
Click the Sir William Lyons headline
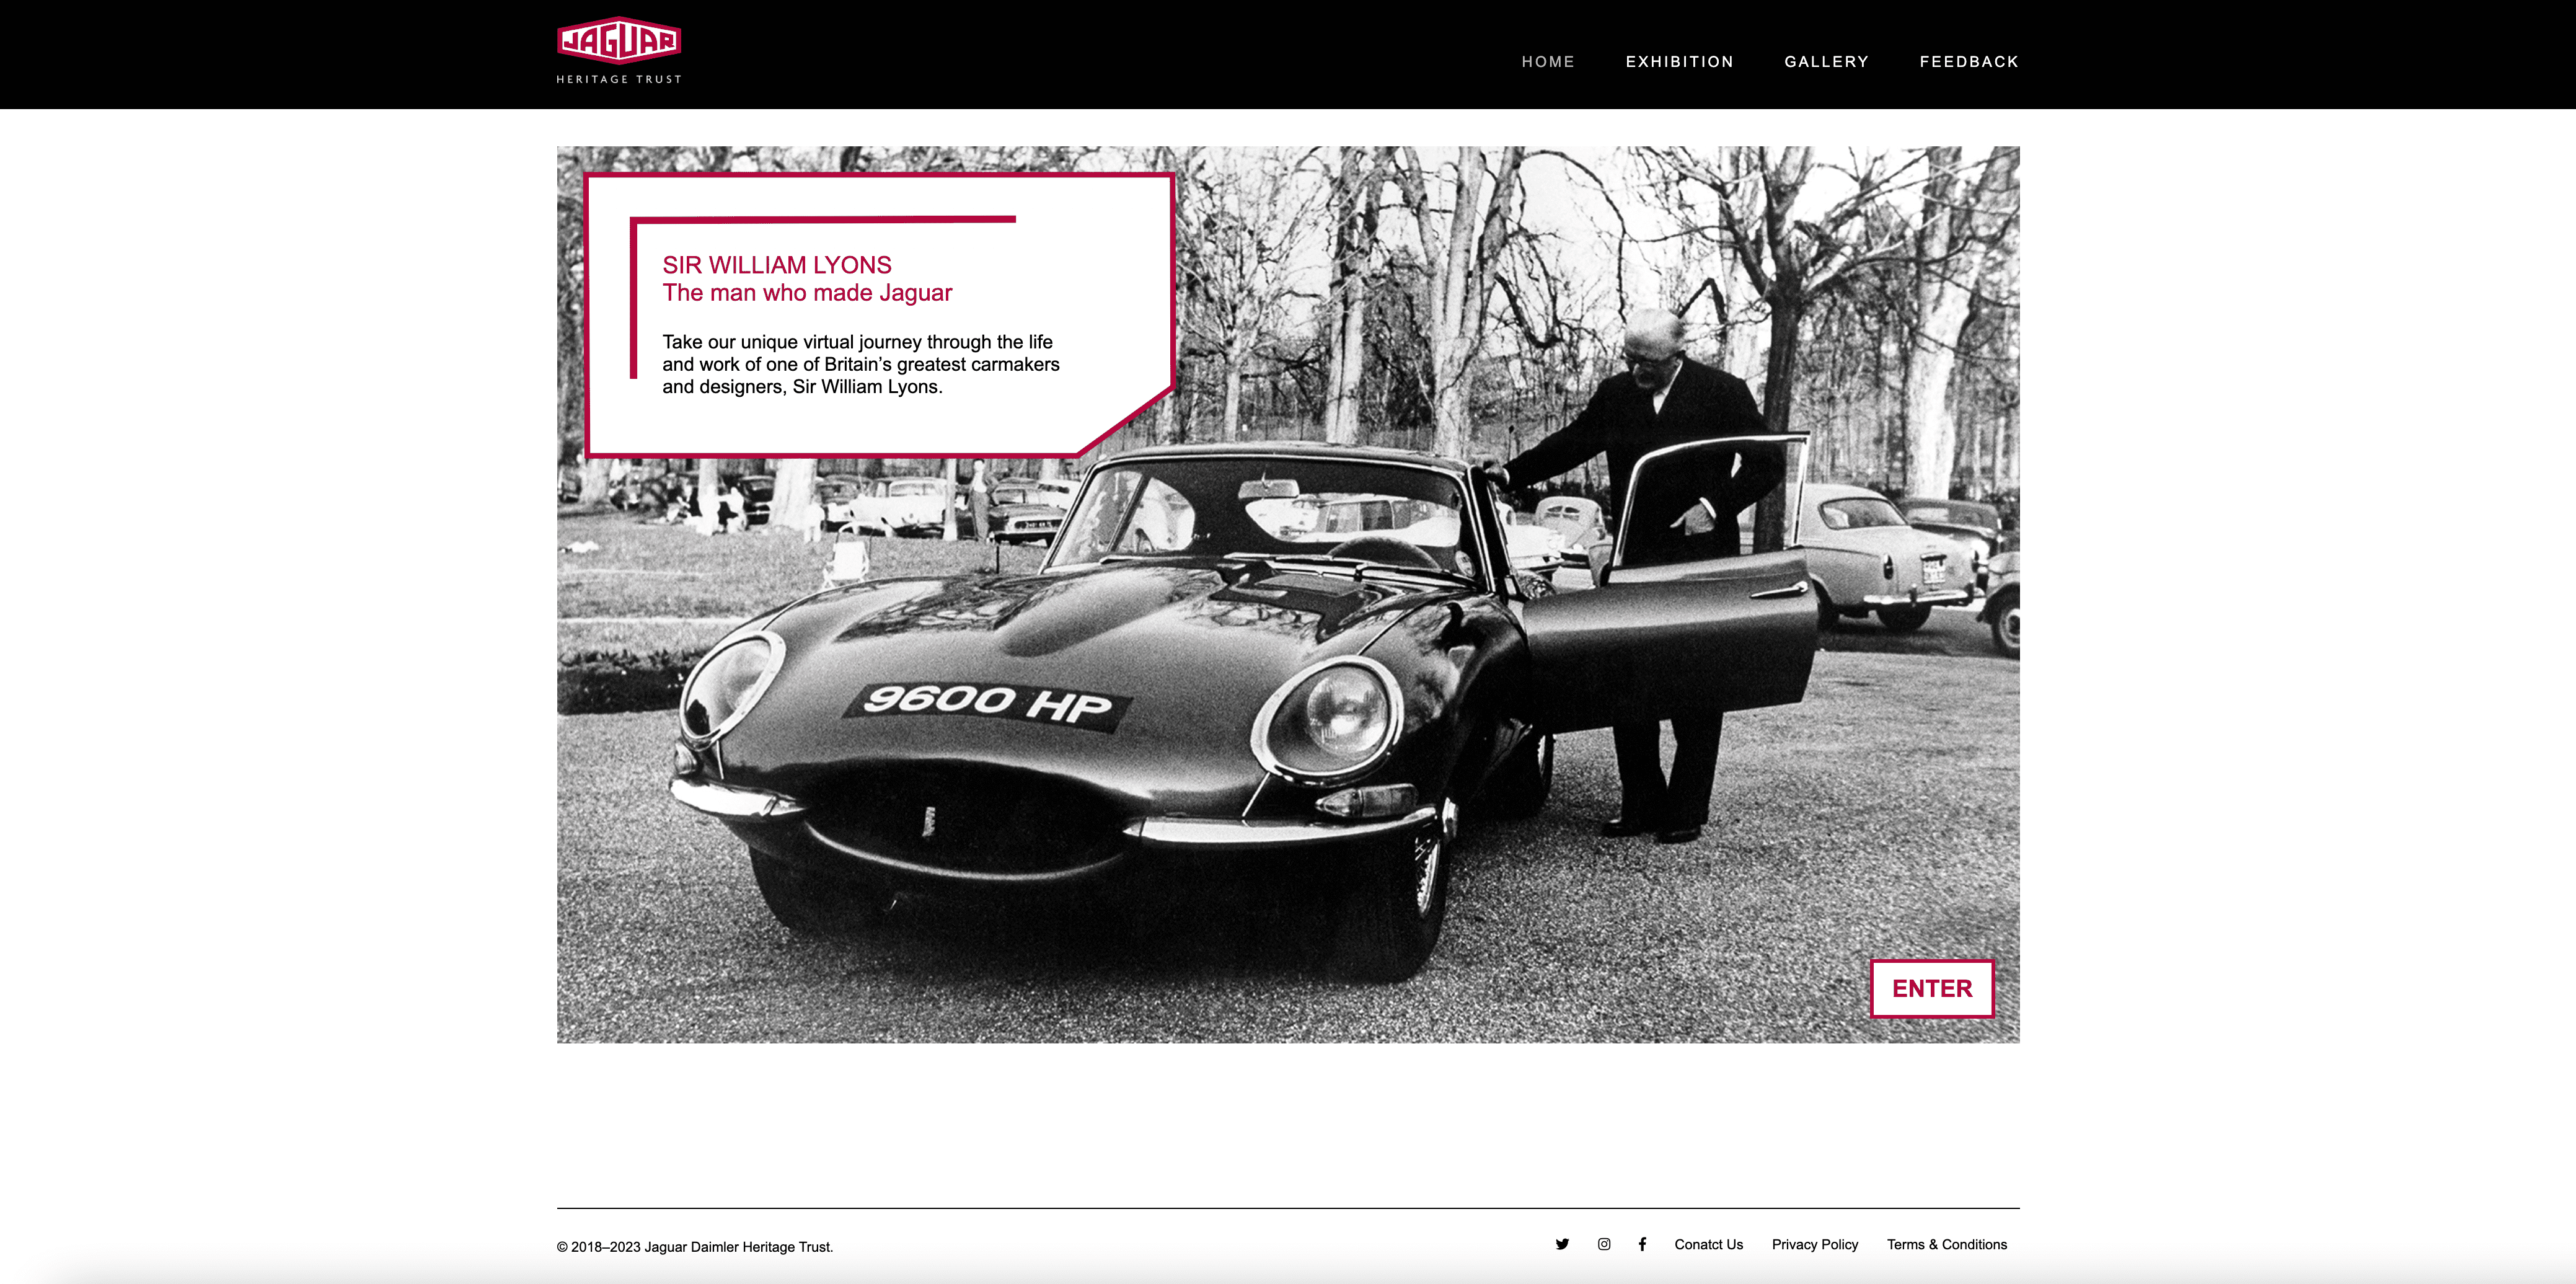(x=777, y=264)
